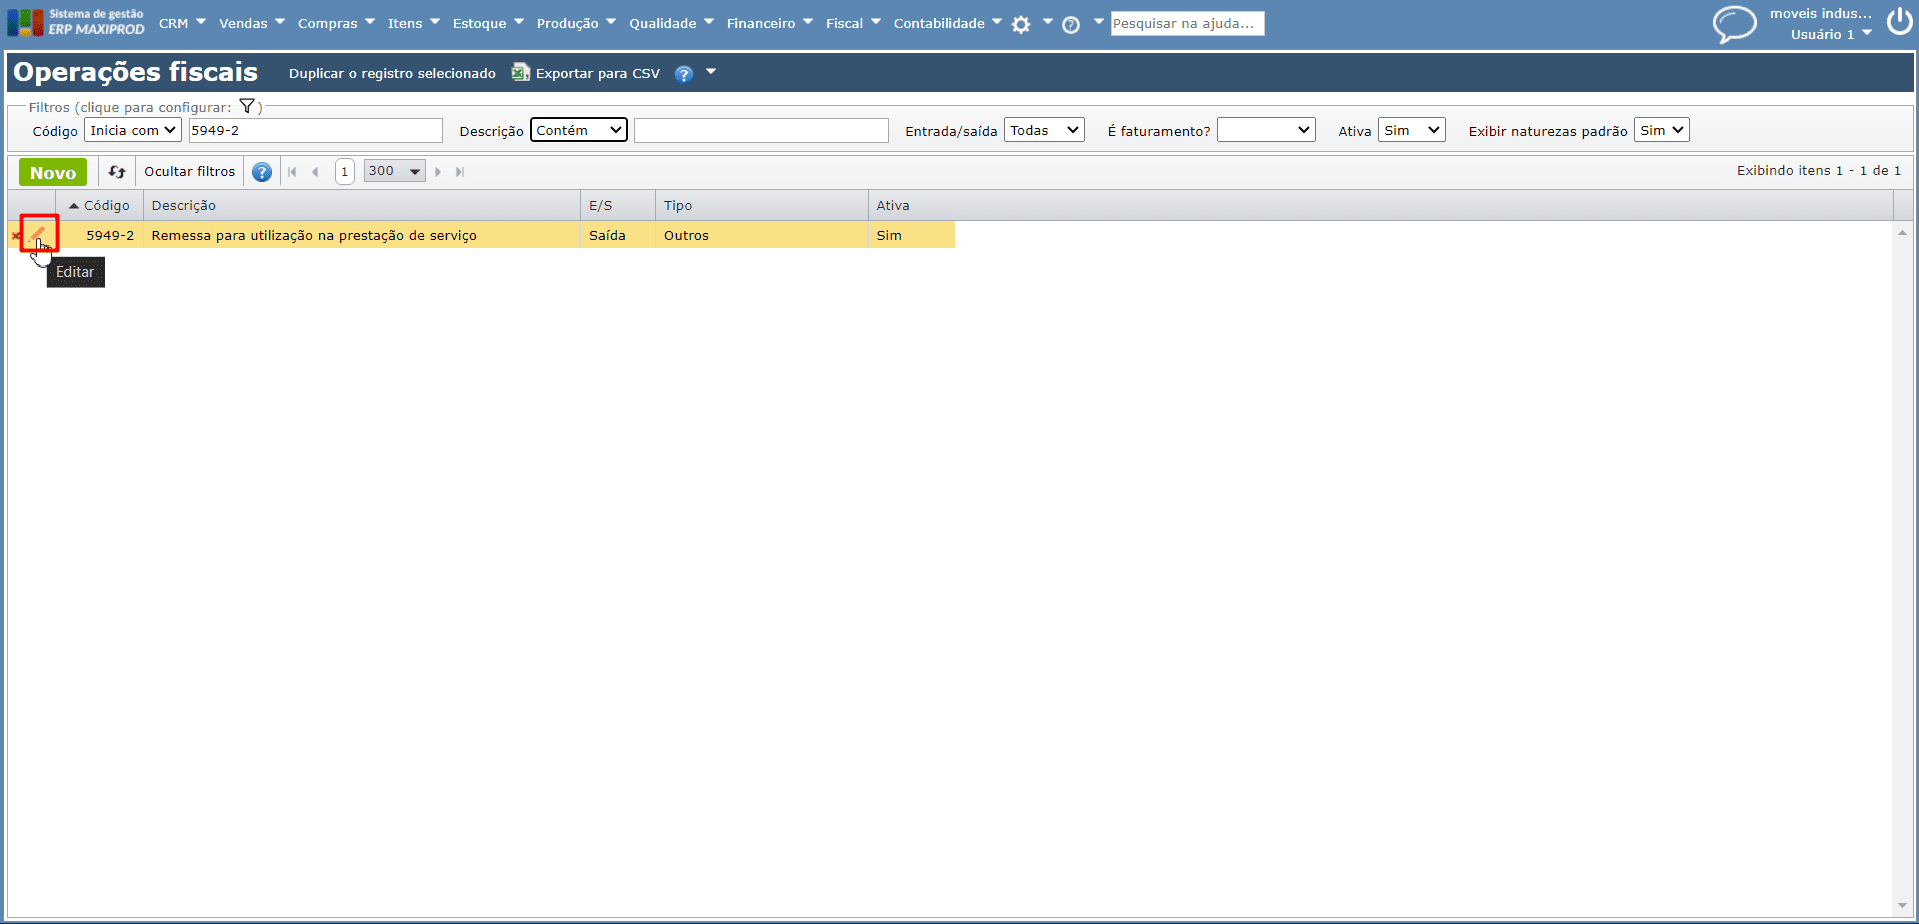Click the 'Saída' cell

coord(607,236)
